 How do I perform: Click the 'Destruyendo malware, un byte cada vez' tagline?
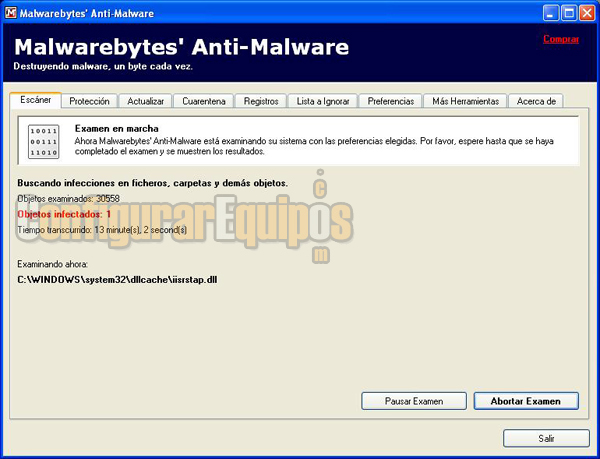coord(103,67)
